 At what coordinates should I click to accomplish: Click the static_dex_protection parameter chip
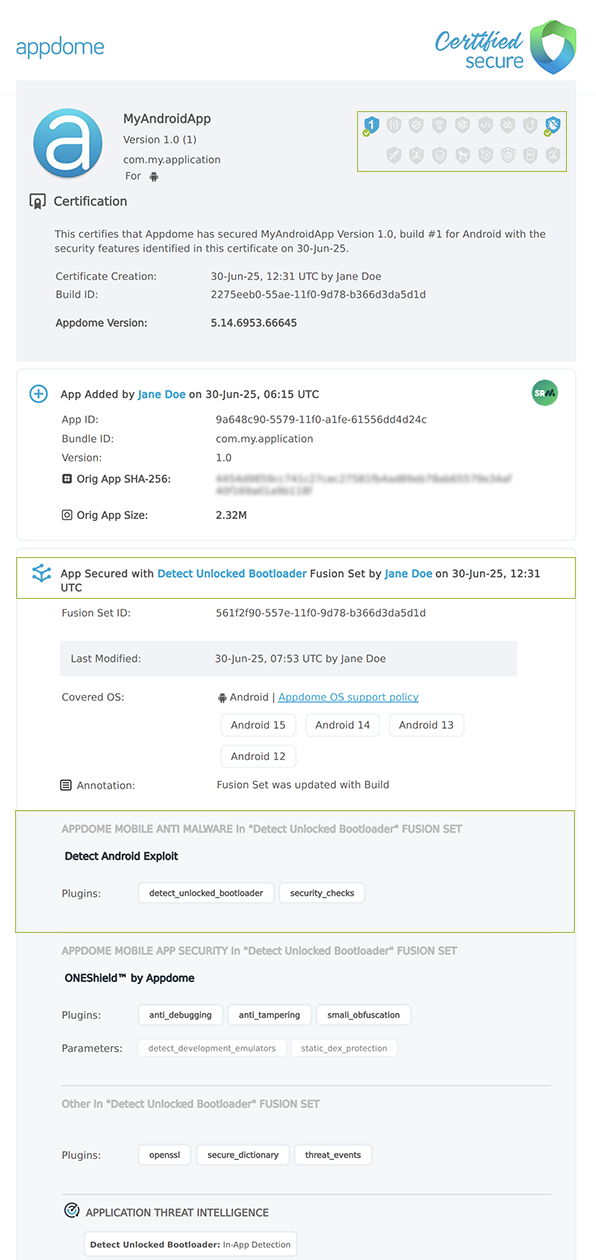pyautogui.click(x=345, y=1048)
